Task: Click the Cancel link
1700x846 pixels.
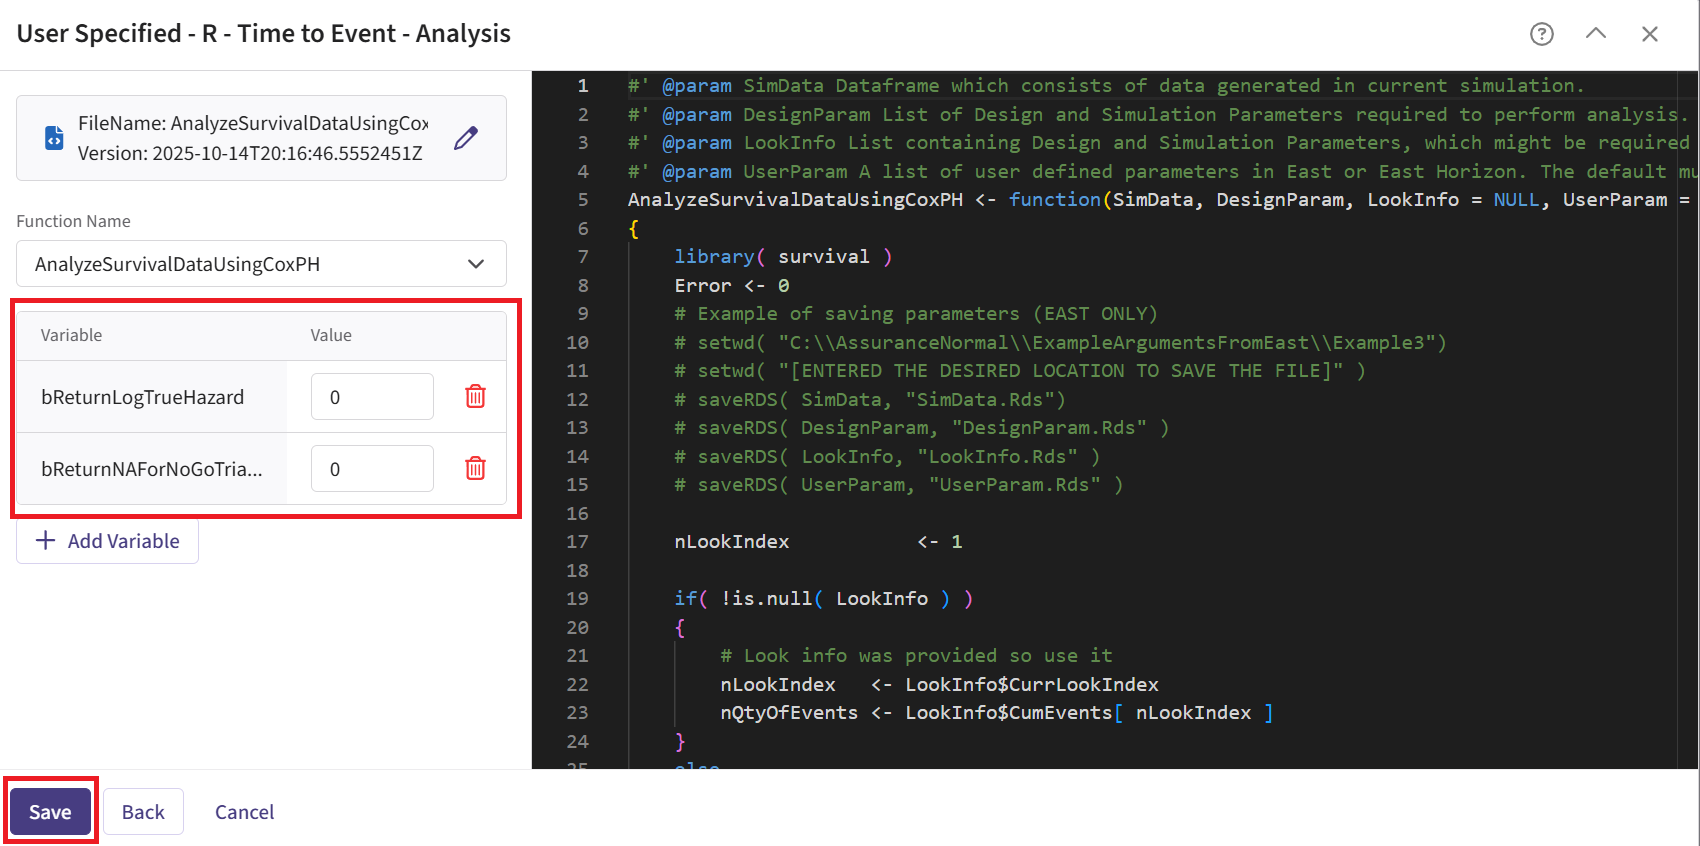Action: pos(244,812)
